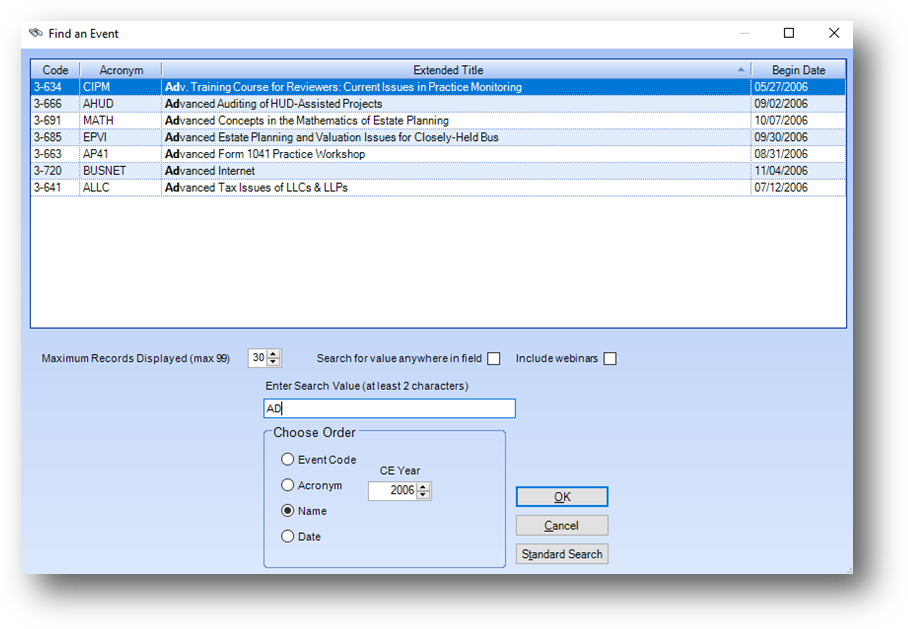Increase CE Year with the up arrow
Viewport: 908px width, 629px height.
pos(423,487)
